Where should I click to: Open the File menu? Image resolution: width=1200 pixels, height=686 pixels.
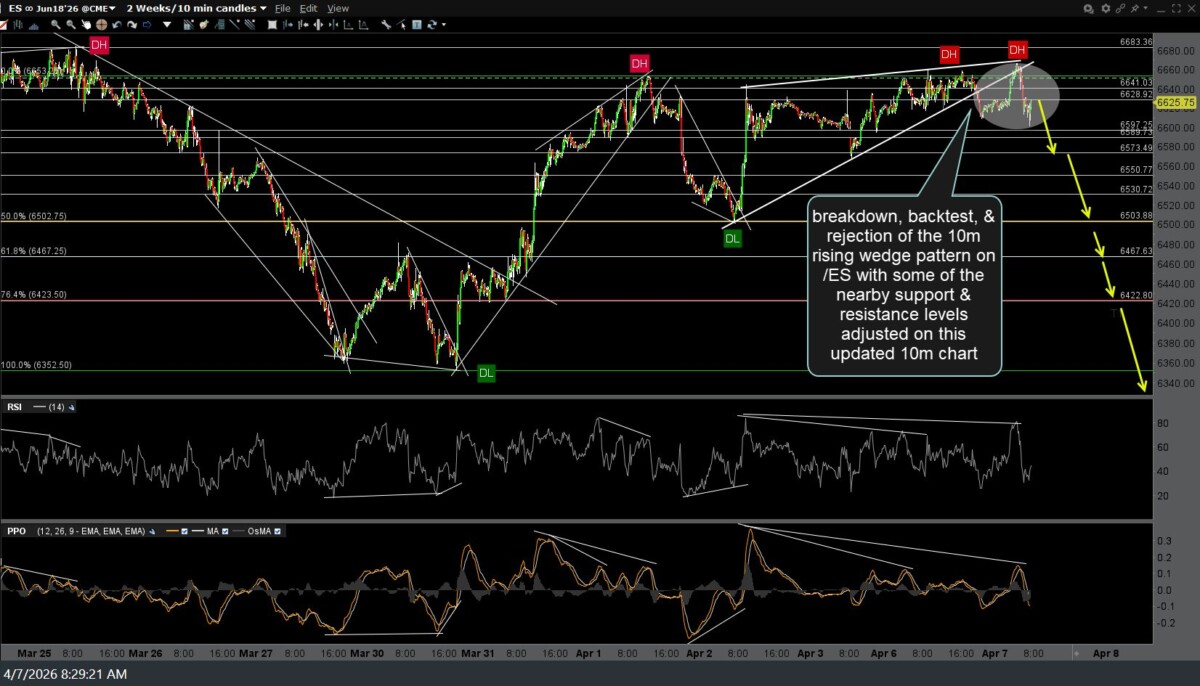tap(282, 8)
